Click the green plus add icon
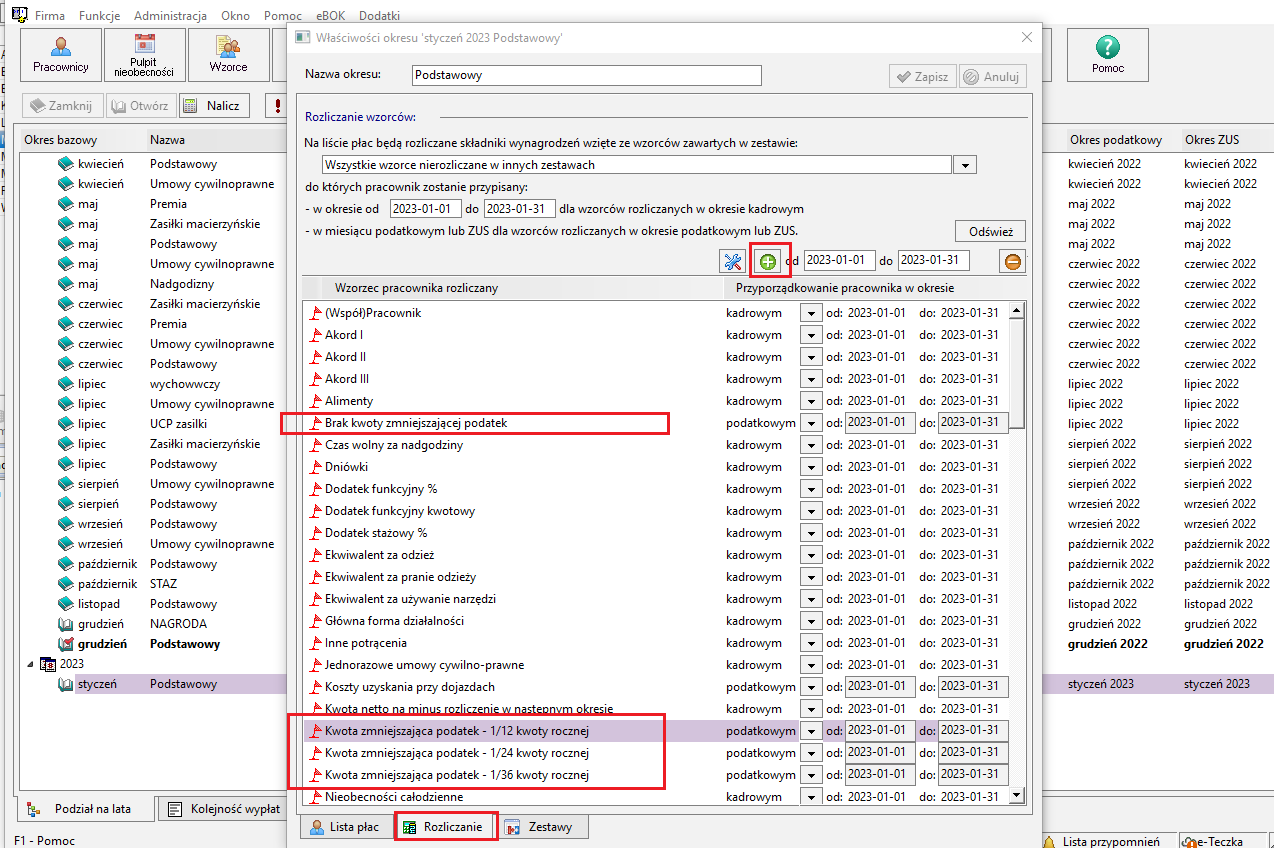1274x851 pixels. [x=767, y=261]
